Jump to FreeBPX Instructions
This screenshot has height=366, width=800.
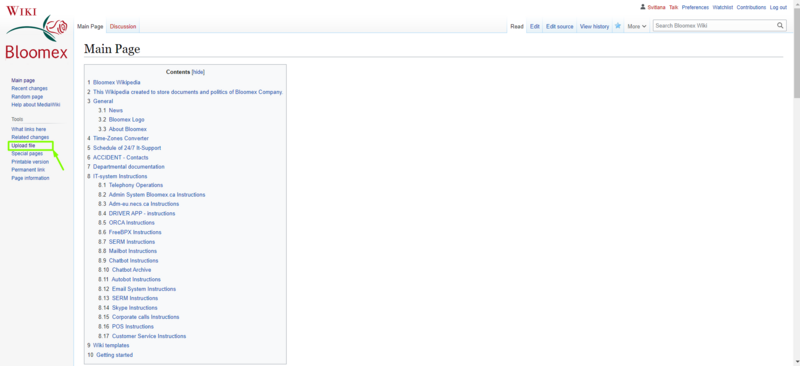click(135, 232)
